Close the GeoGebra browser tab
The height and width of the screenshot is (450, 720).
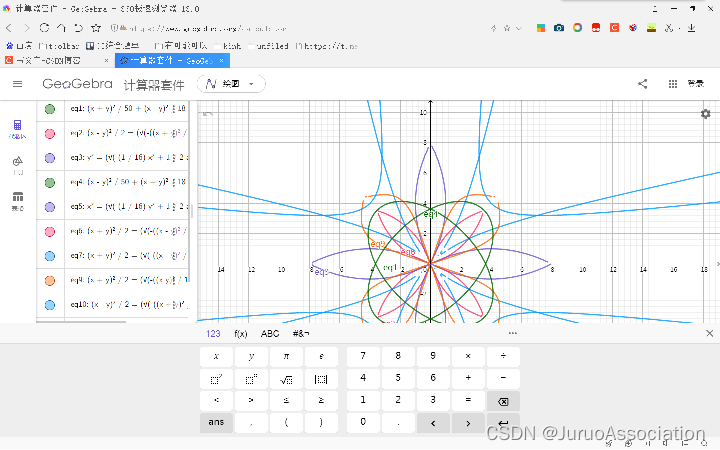pos(221,61)
